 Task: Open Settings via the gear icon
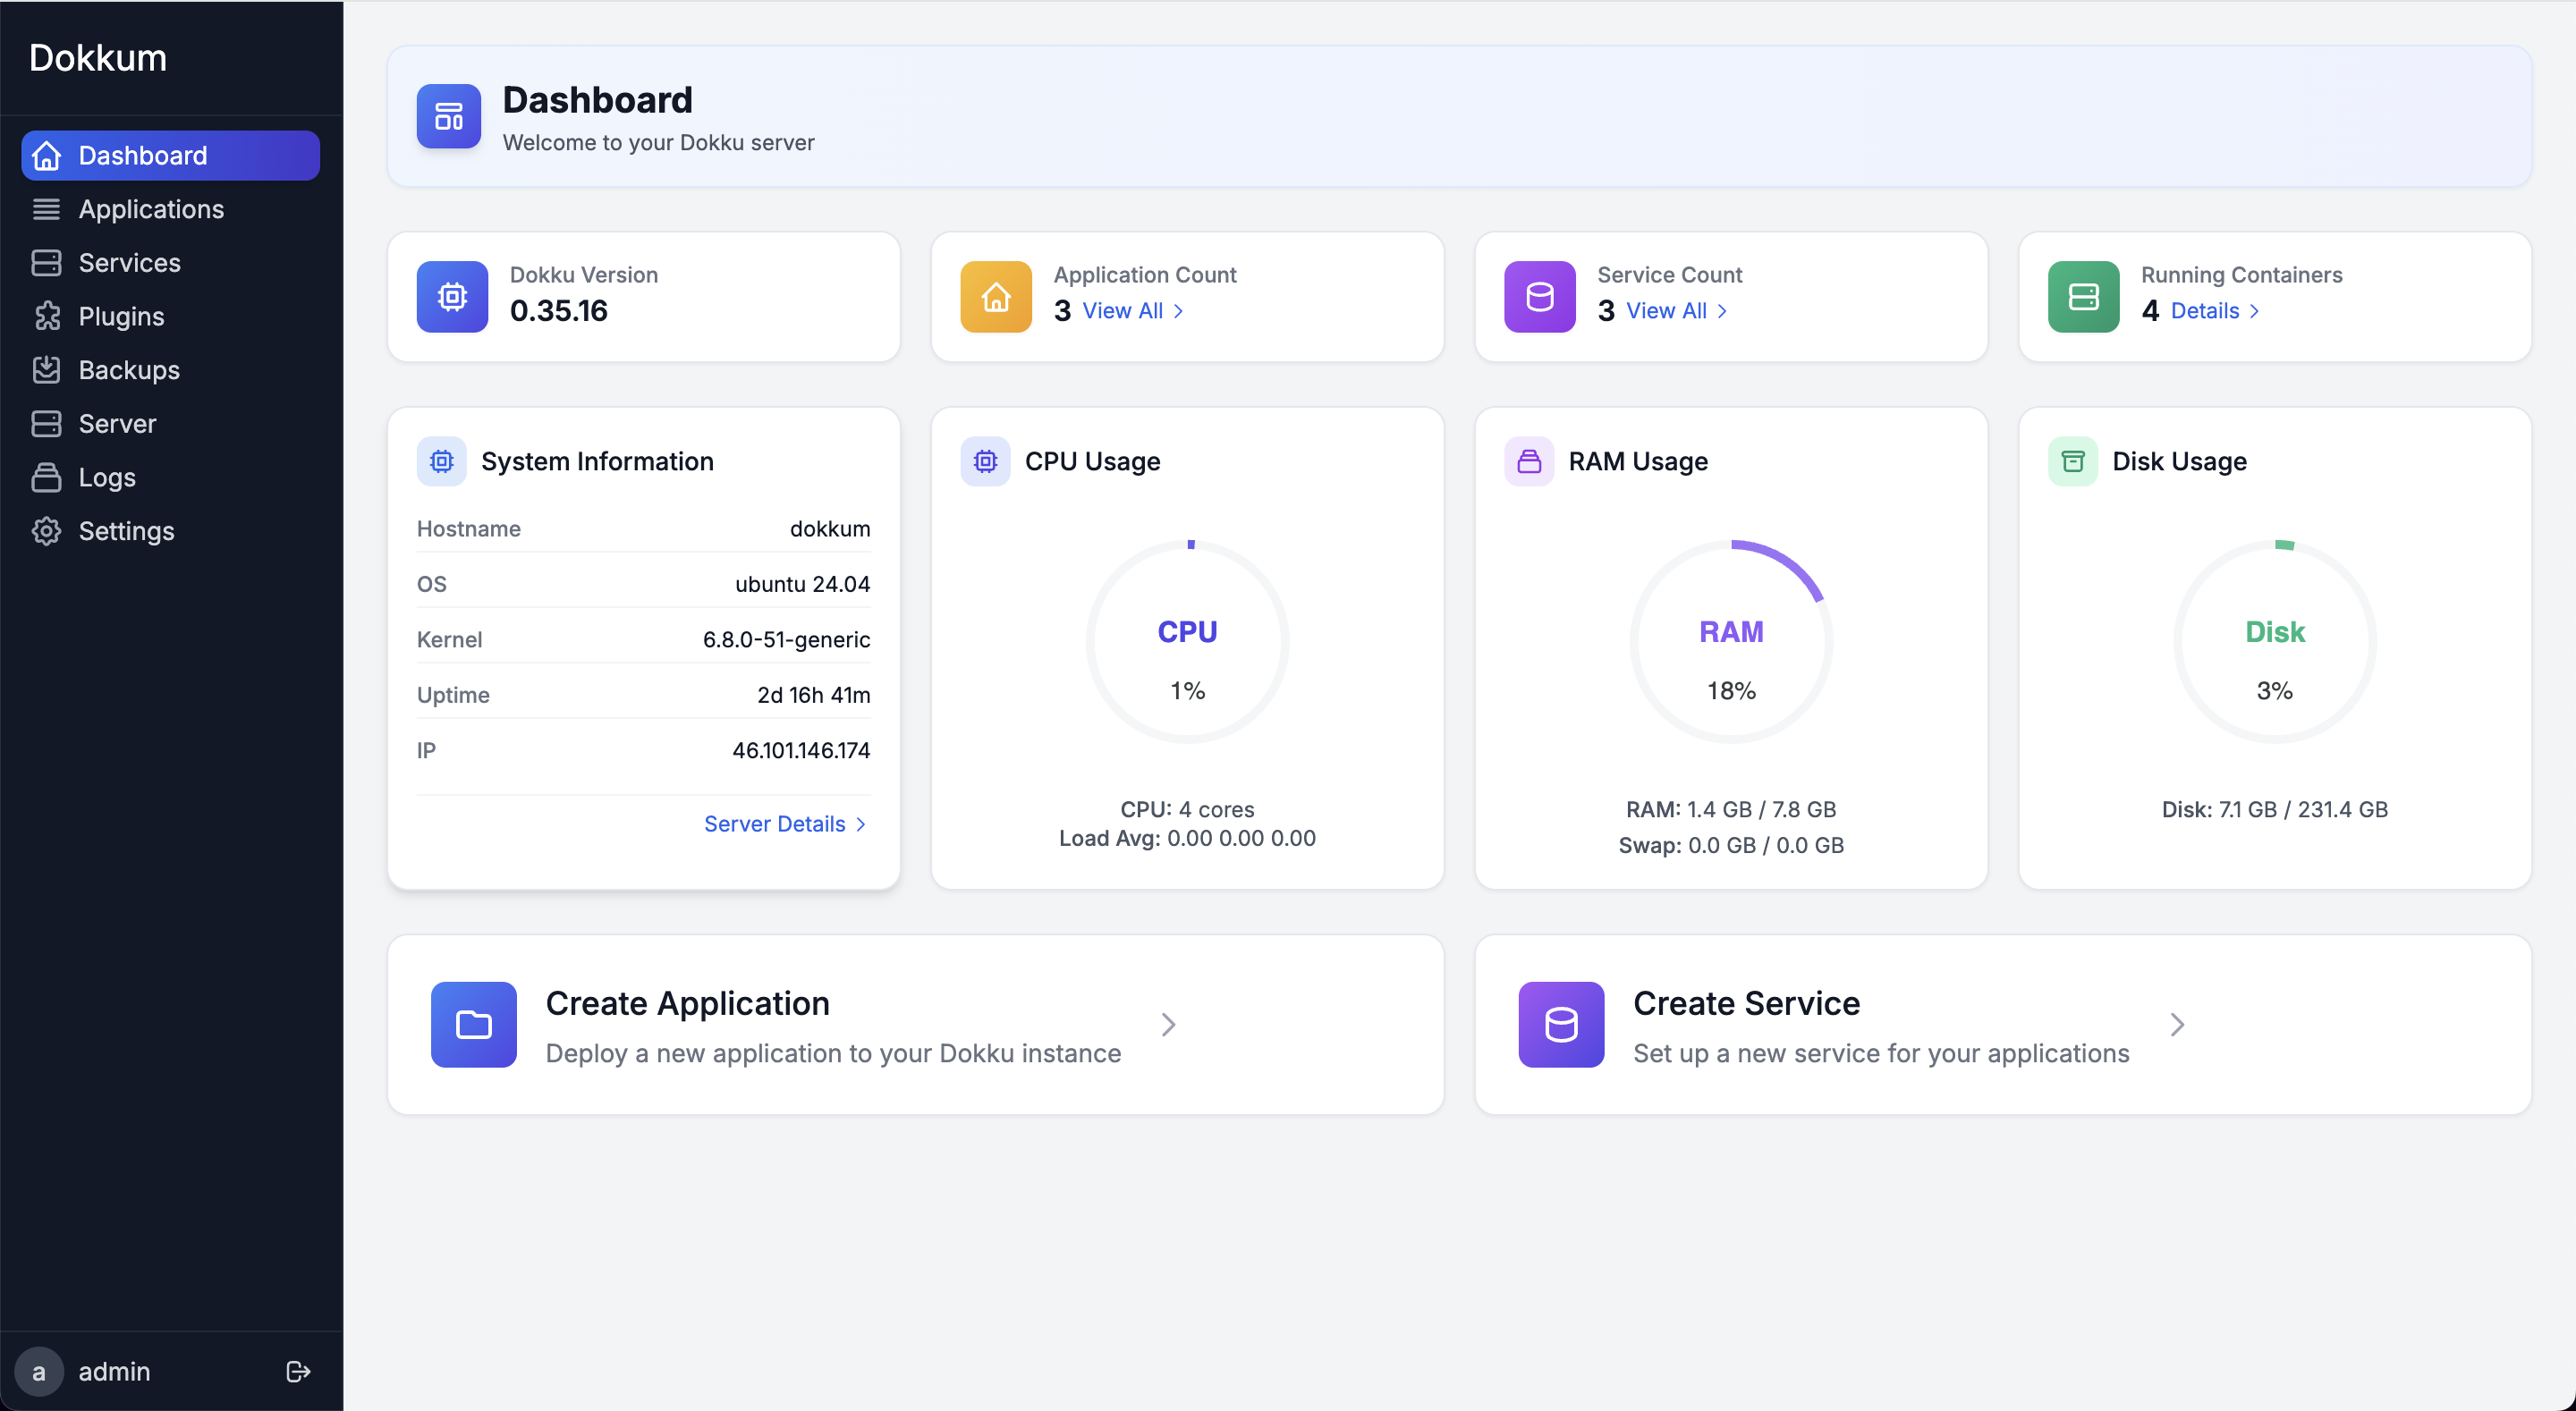pos(46,531)
